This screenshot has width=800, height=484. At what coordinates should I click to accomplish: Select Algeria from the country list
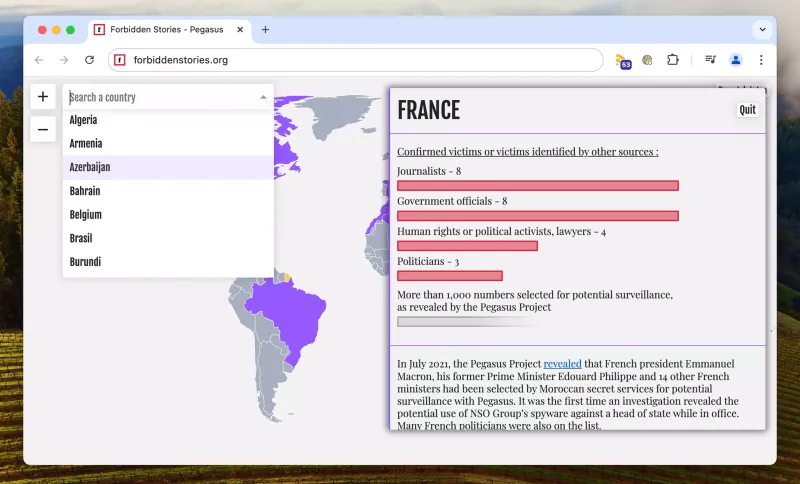click(x=168, y=120)
